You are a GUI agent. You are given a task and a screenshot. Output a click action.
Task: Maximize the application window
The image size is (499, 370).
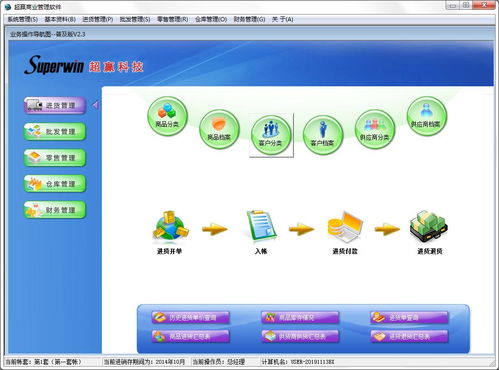[x=466, y=5]
